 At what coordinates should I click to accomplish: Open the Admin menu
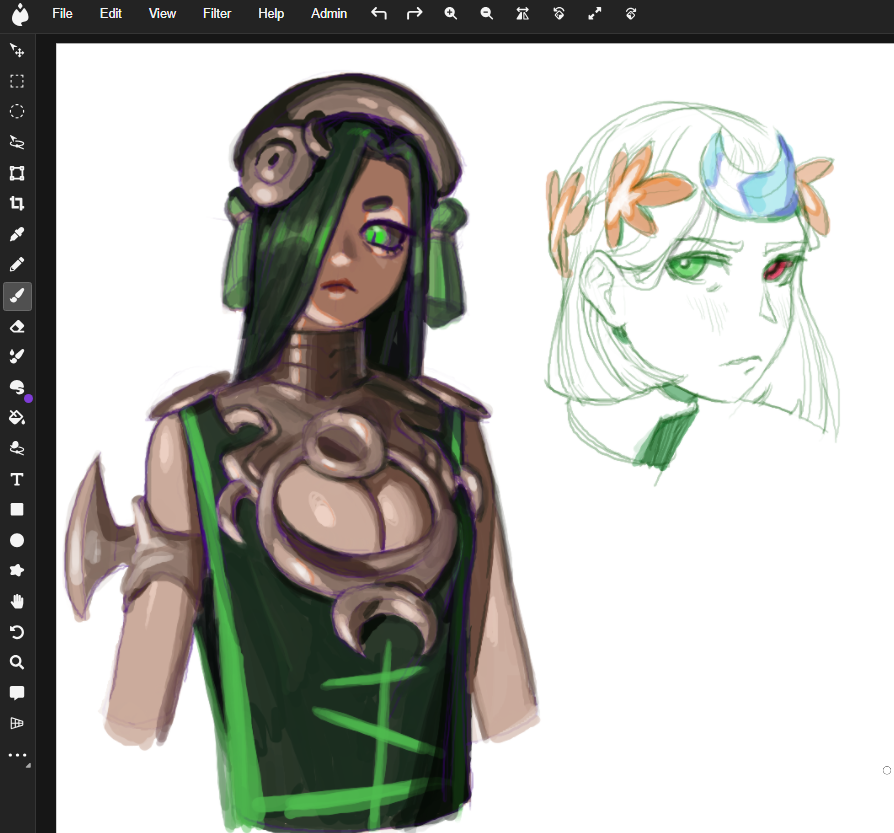coord(329,14)
